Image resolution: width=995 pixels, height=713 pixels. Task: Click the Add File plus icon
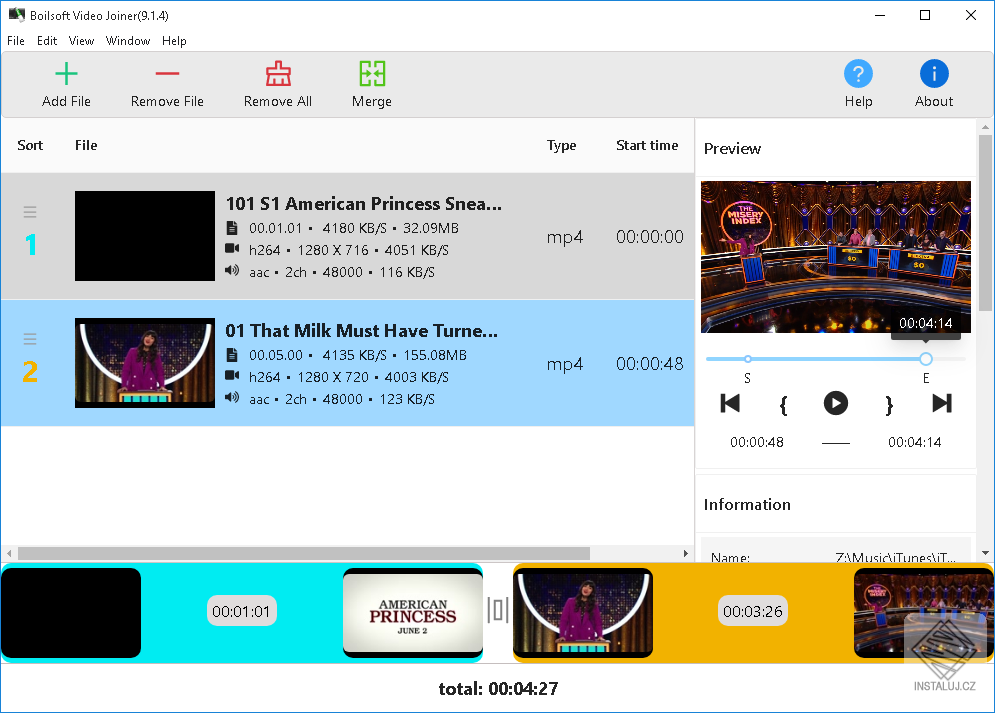click(x=66, y=74)
